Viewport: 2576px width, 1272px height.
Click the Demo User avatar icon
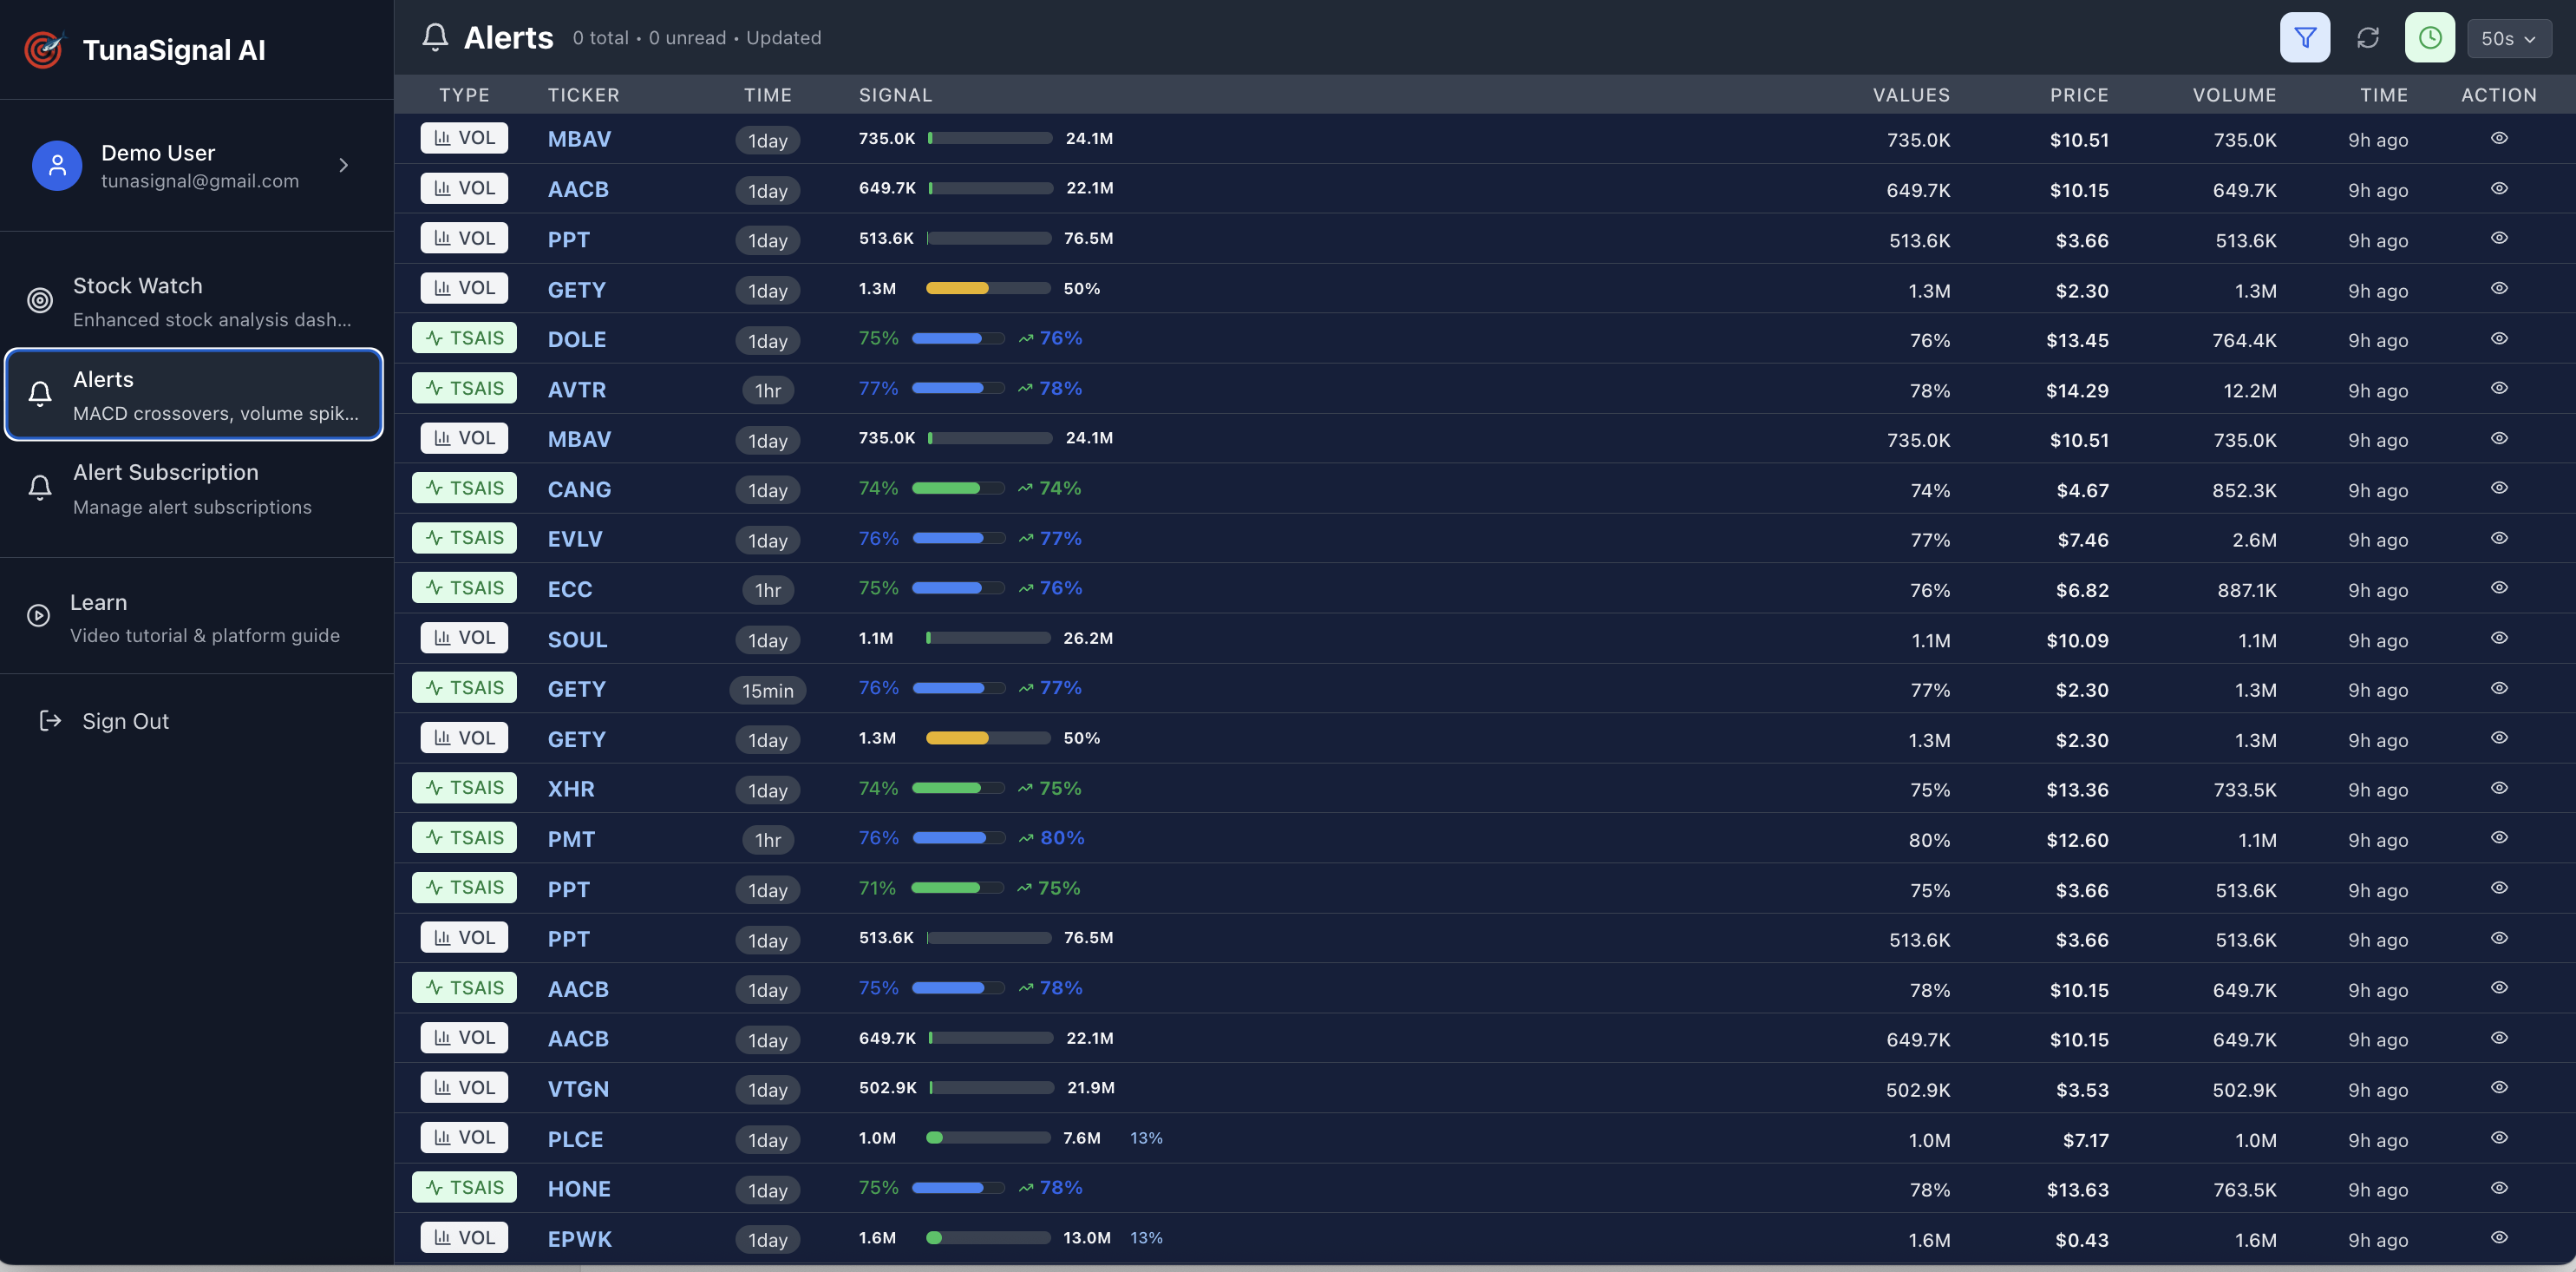[x=57, y=165]
